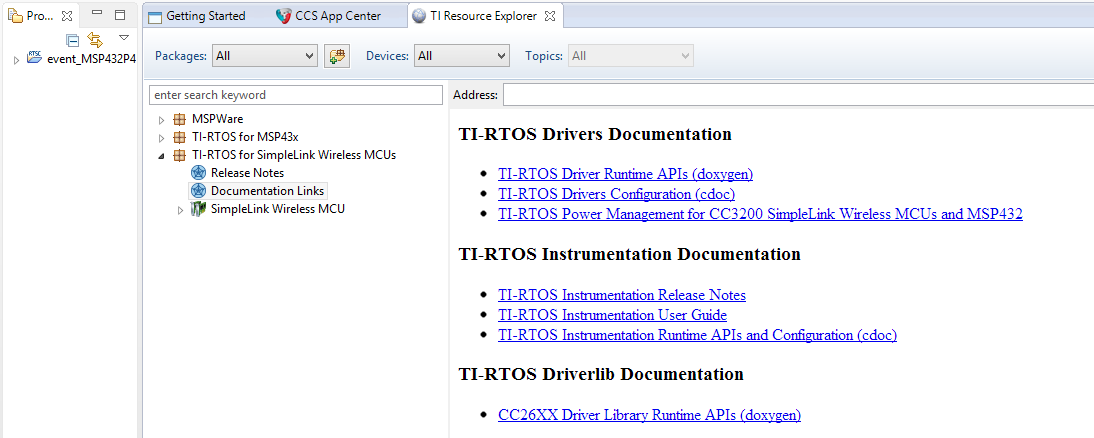Click the TI-RTOS Instrumentation Documentation heading
This screenshot has height=438, width=1094.
click(x=629, y=254)
